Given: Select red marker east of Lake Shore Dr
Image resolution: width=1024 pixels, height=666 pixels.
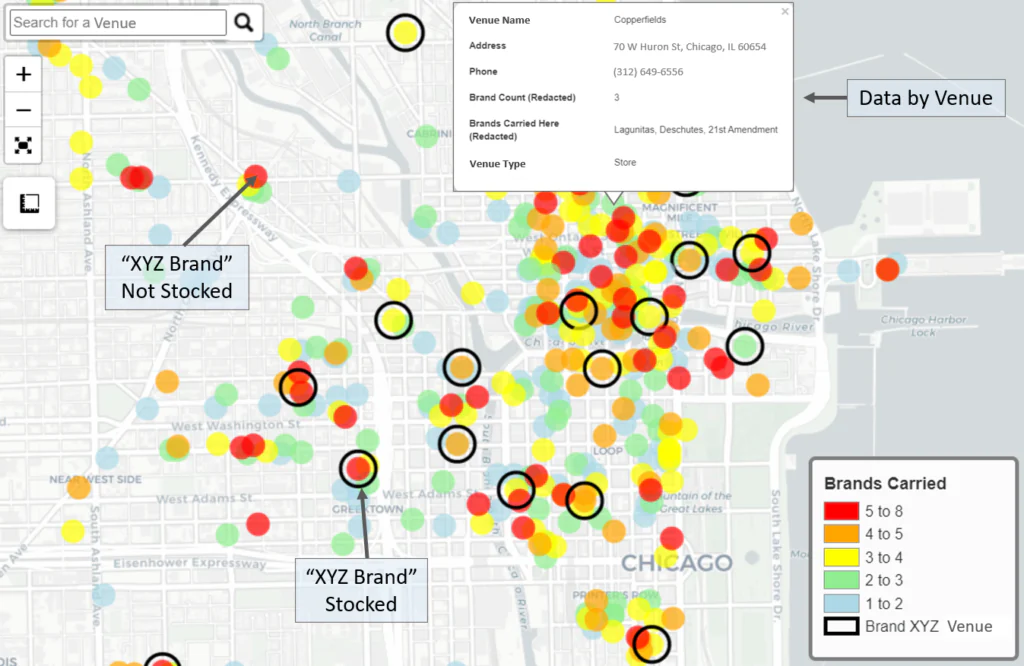Looking at the screenshot, I should coord(887,269).
